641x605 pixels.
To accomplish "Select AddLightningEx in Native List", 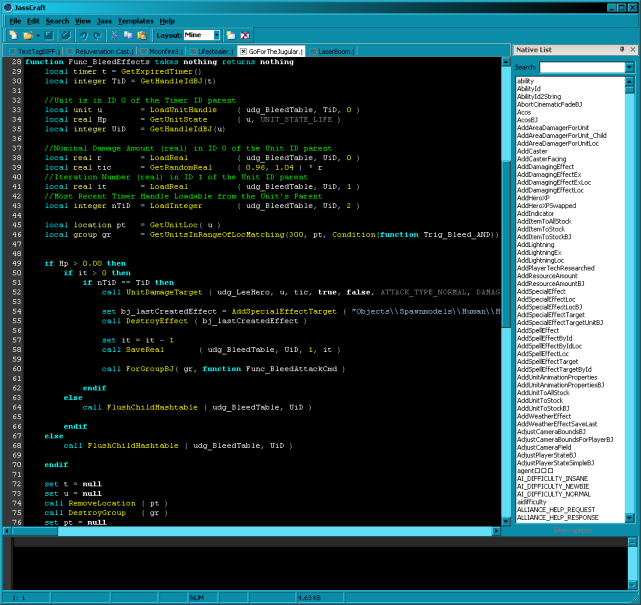I will click(539, 253).
